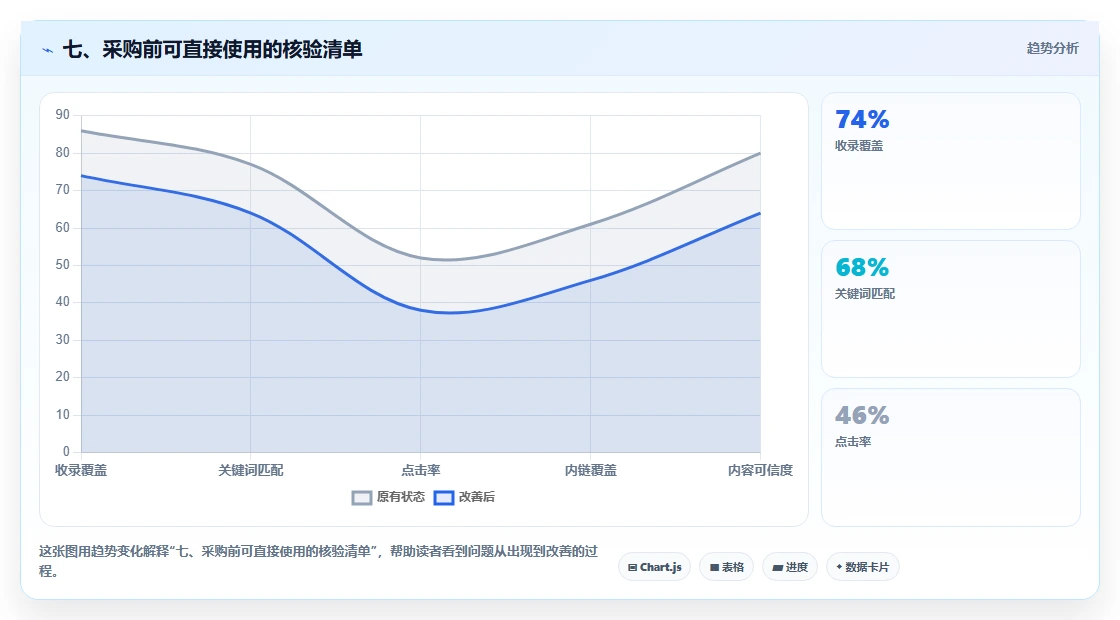Click the 90 y-axis value

pyautogui.click(x=63, y=115)
